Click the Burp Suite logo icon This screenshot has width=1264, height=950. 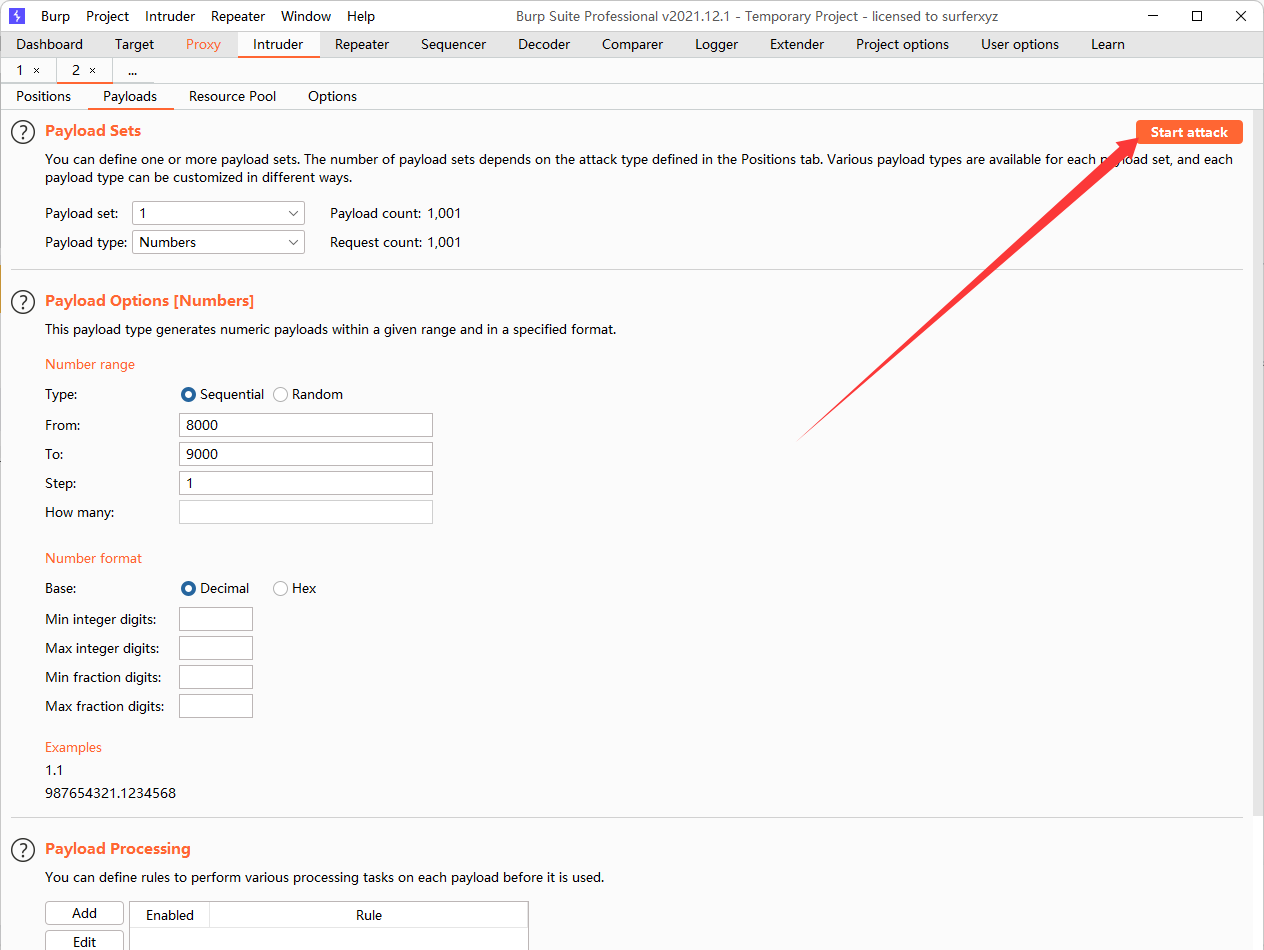17,16
